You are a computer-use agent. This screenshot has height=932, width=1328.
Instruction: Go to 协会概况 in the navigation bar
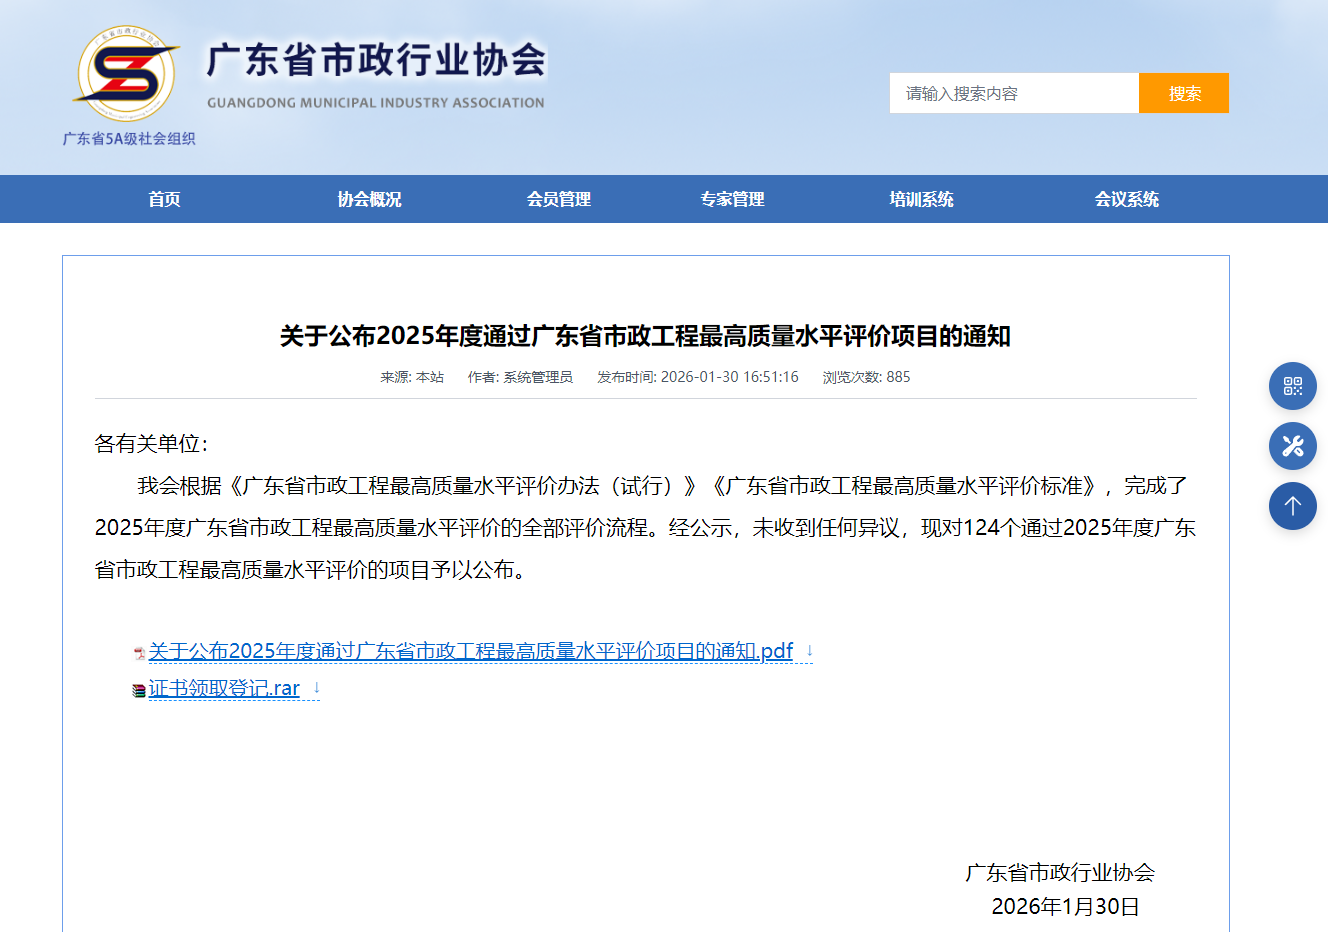coord(369,199)
